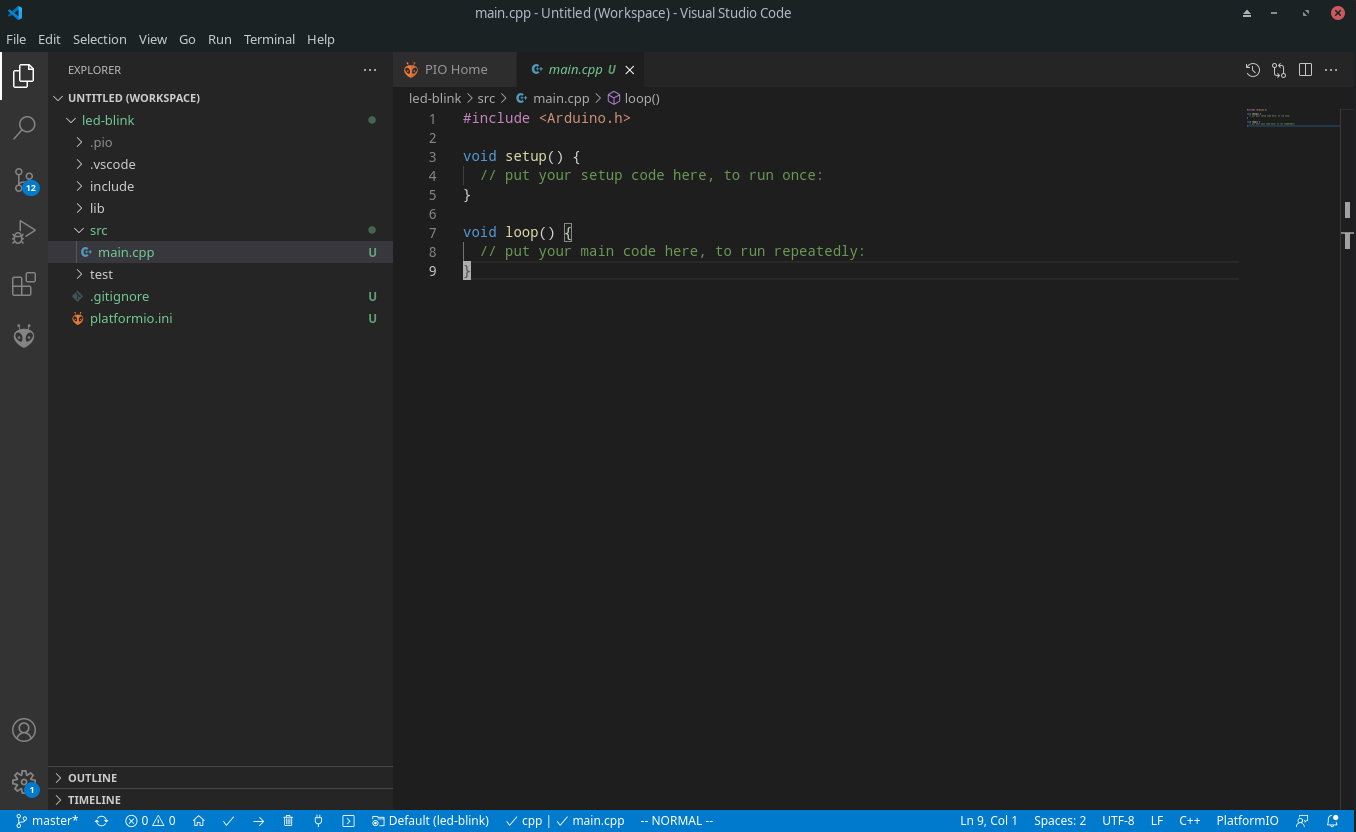Image resolution: width=1356 pixels, height=832 pixels.
Task: Click master* branch in status bar
Action: click(47, 821)
